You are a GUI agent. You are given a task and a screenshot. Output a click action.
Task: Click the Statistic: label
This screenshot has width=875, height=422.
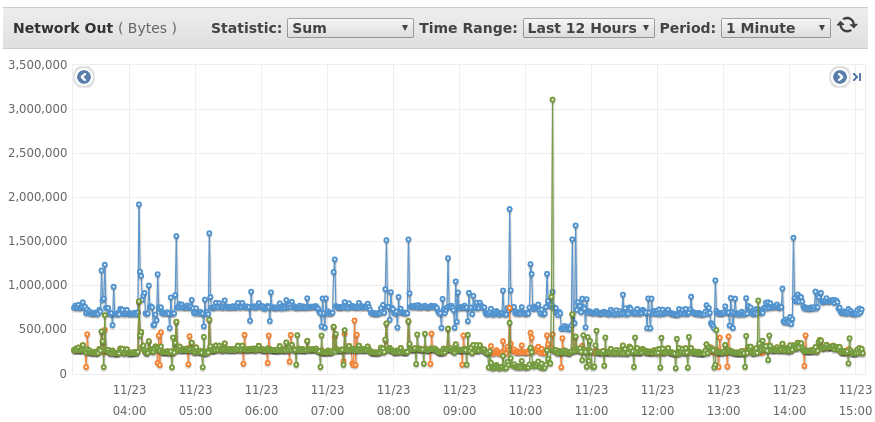247,28
